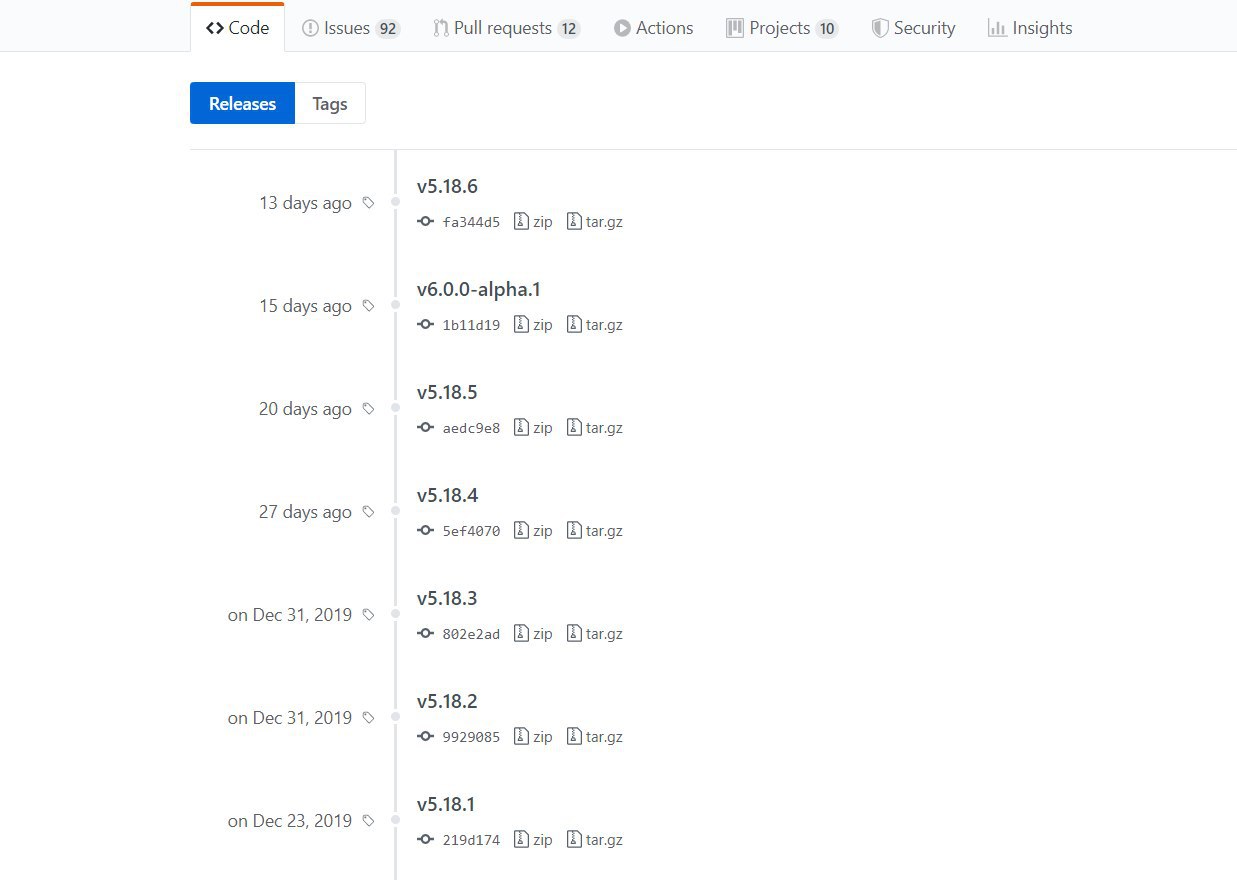Open the Code tab
Image resolution: width=1237 pixels, height=880 pixels.
(x=237, y=28)
